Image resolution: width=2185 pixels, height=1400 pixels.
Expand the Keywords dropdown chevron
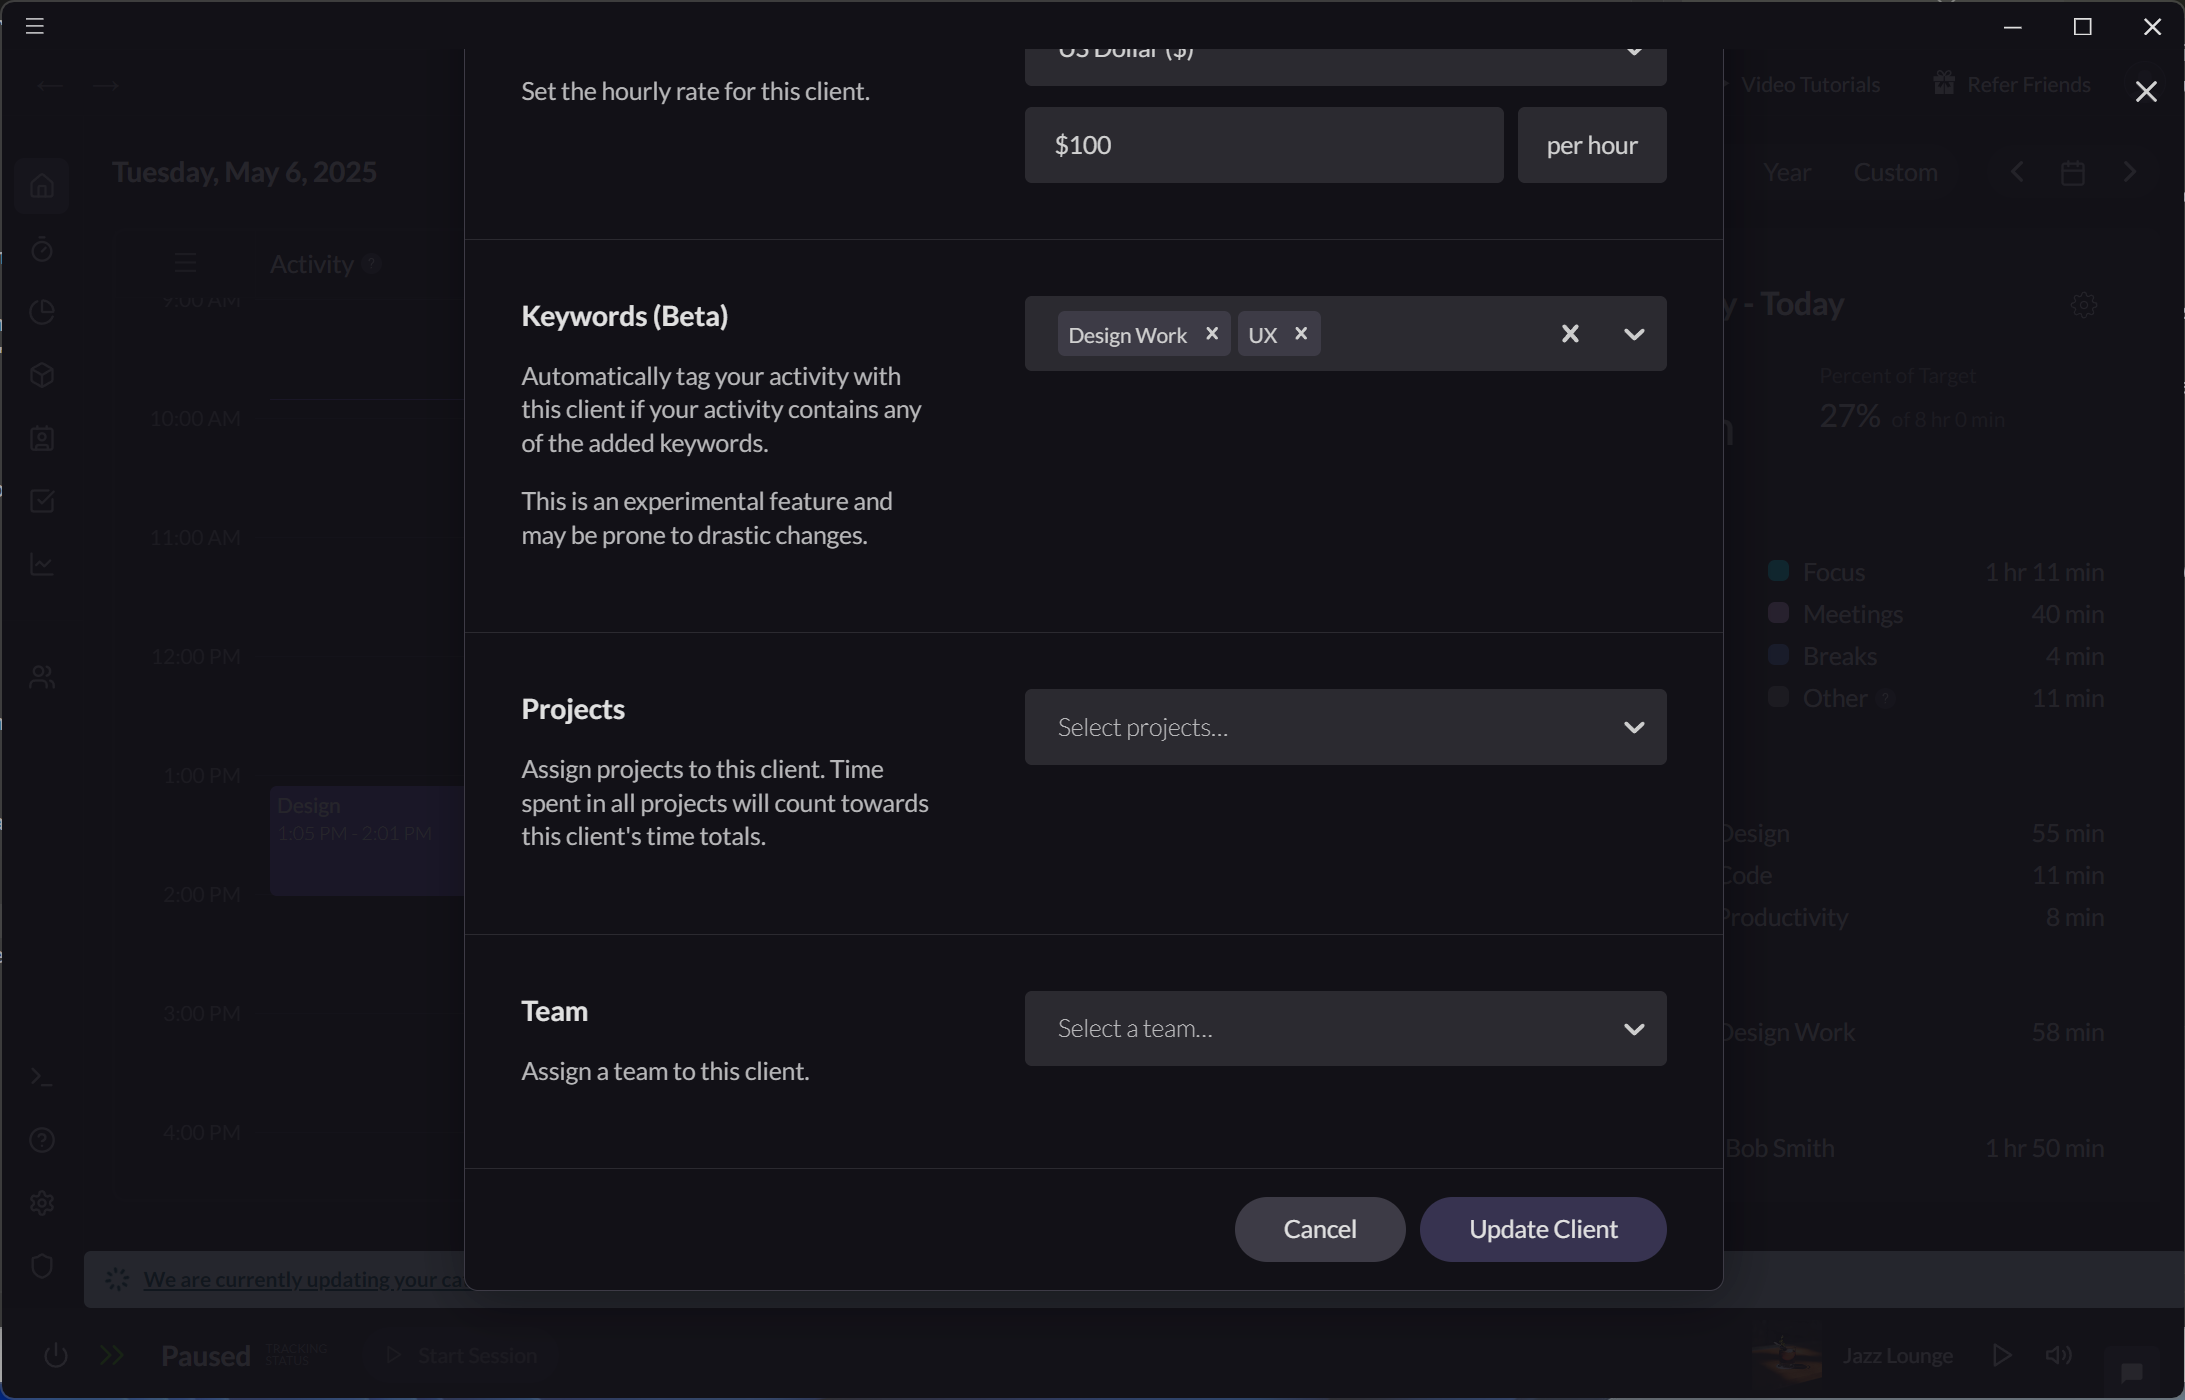pos(1632,333)
